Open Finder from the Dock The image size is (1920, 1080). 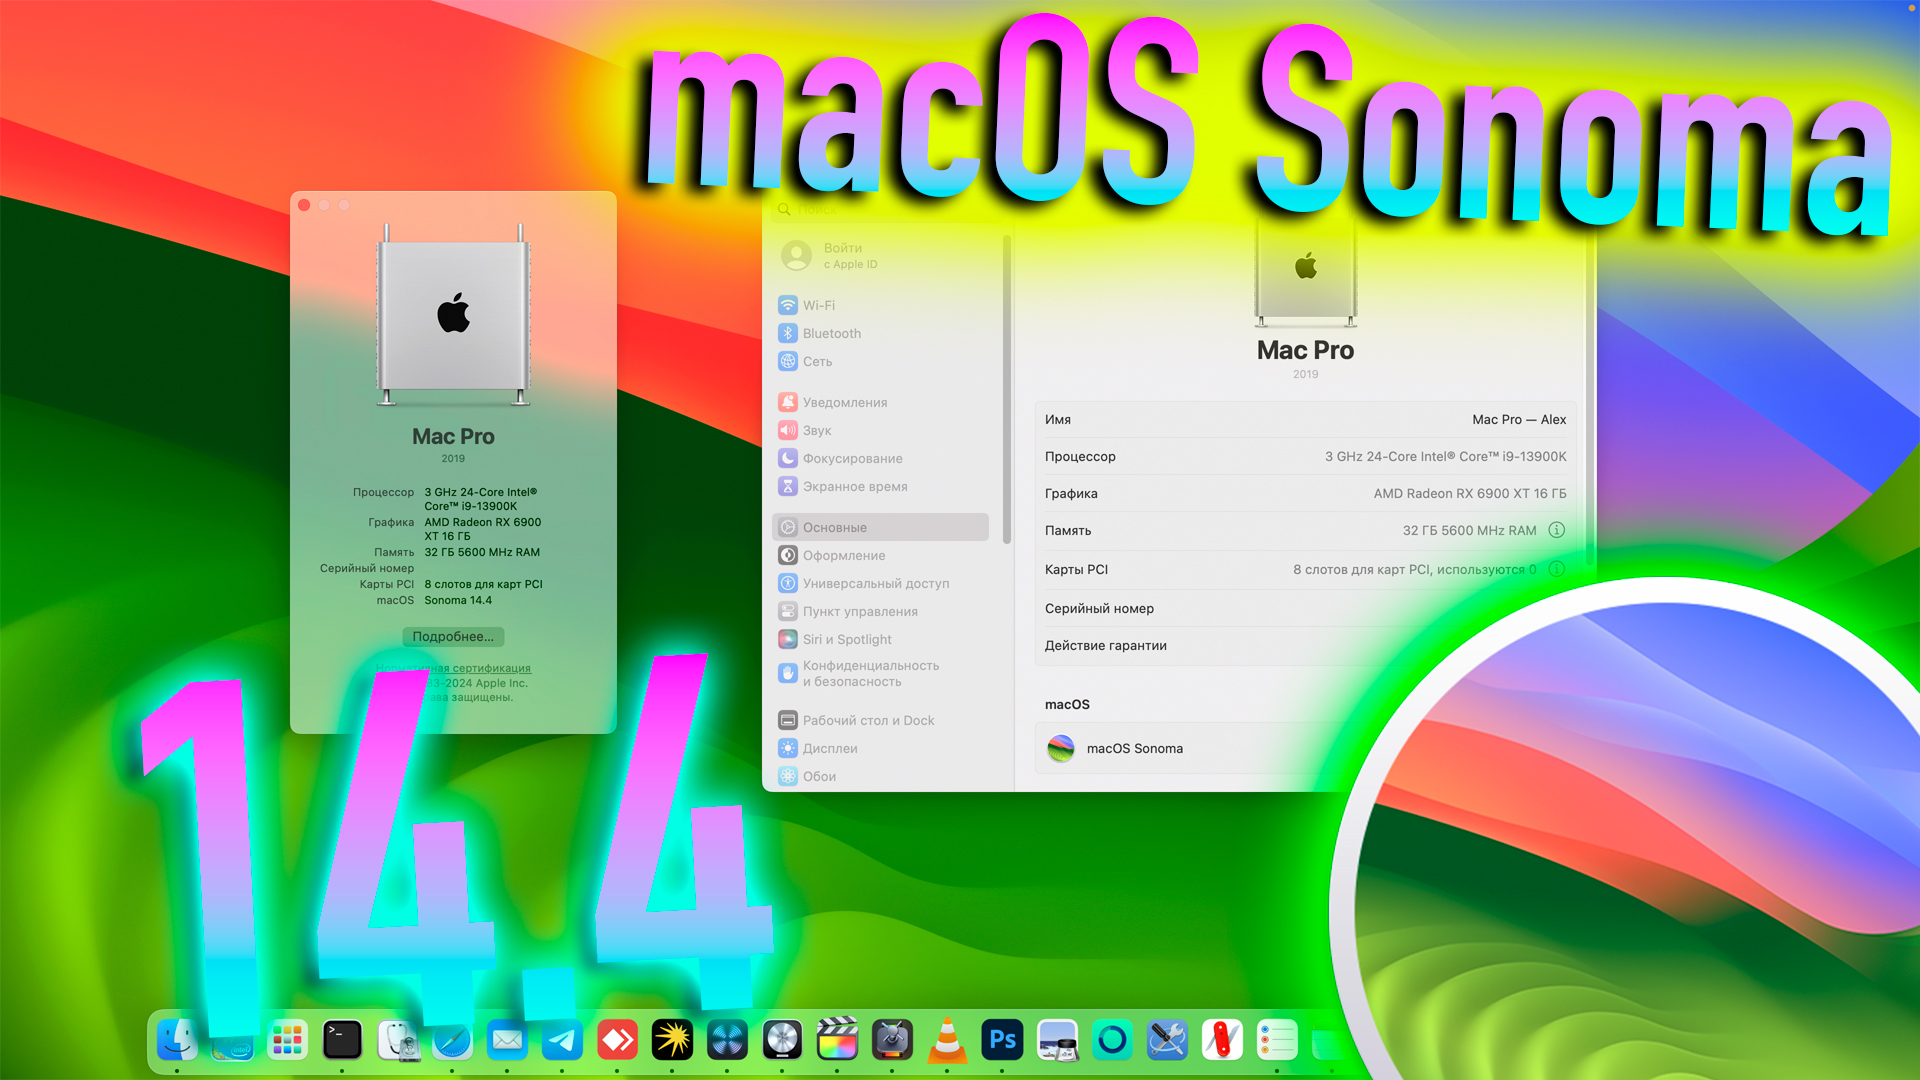click(178, 1040)
